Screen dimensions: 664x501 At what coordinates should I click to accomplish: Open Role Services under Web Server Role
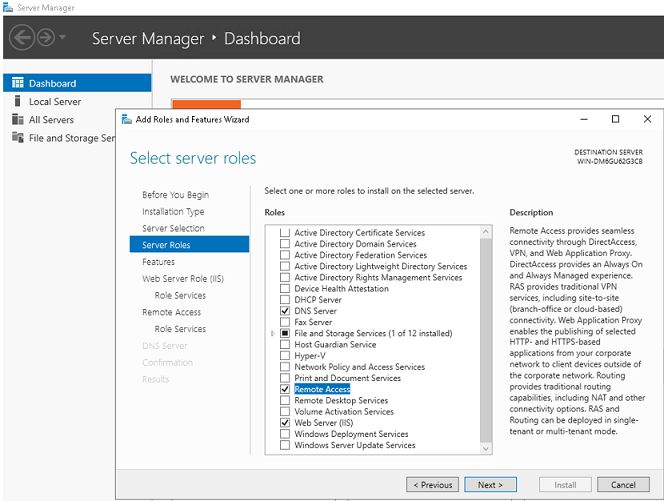180,295
